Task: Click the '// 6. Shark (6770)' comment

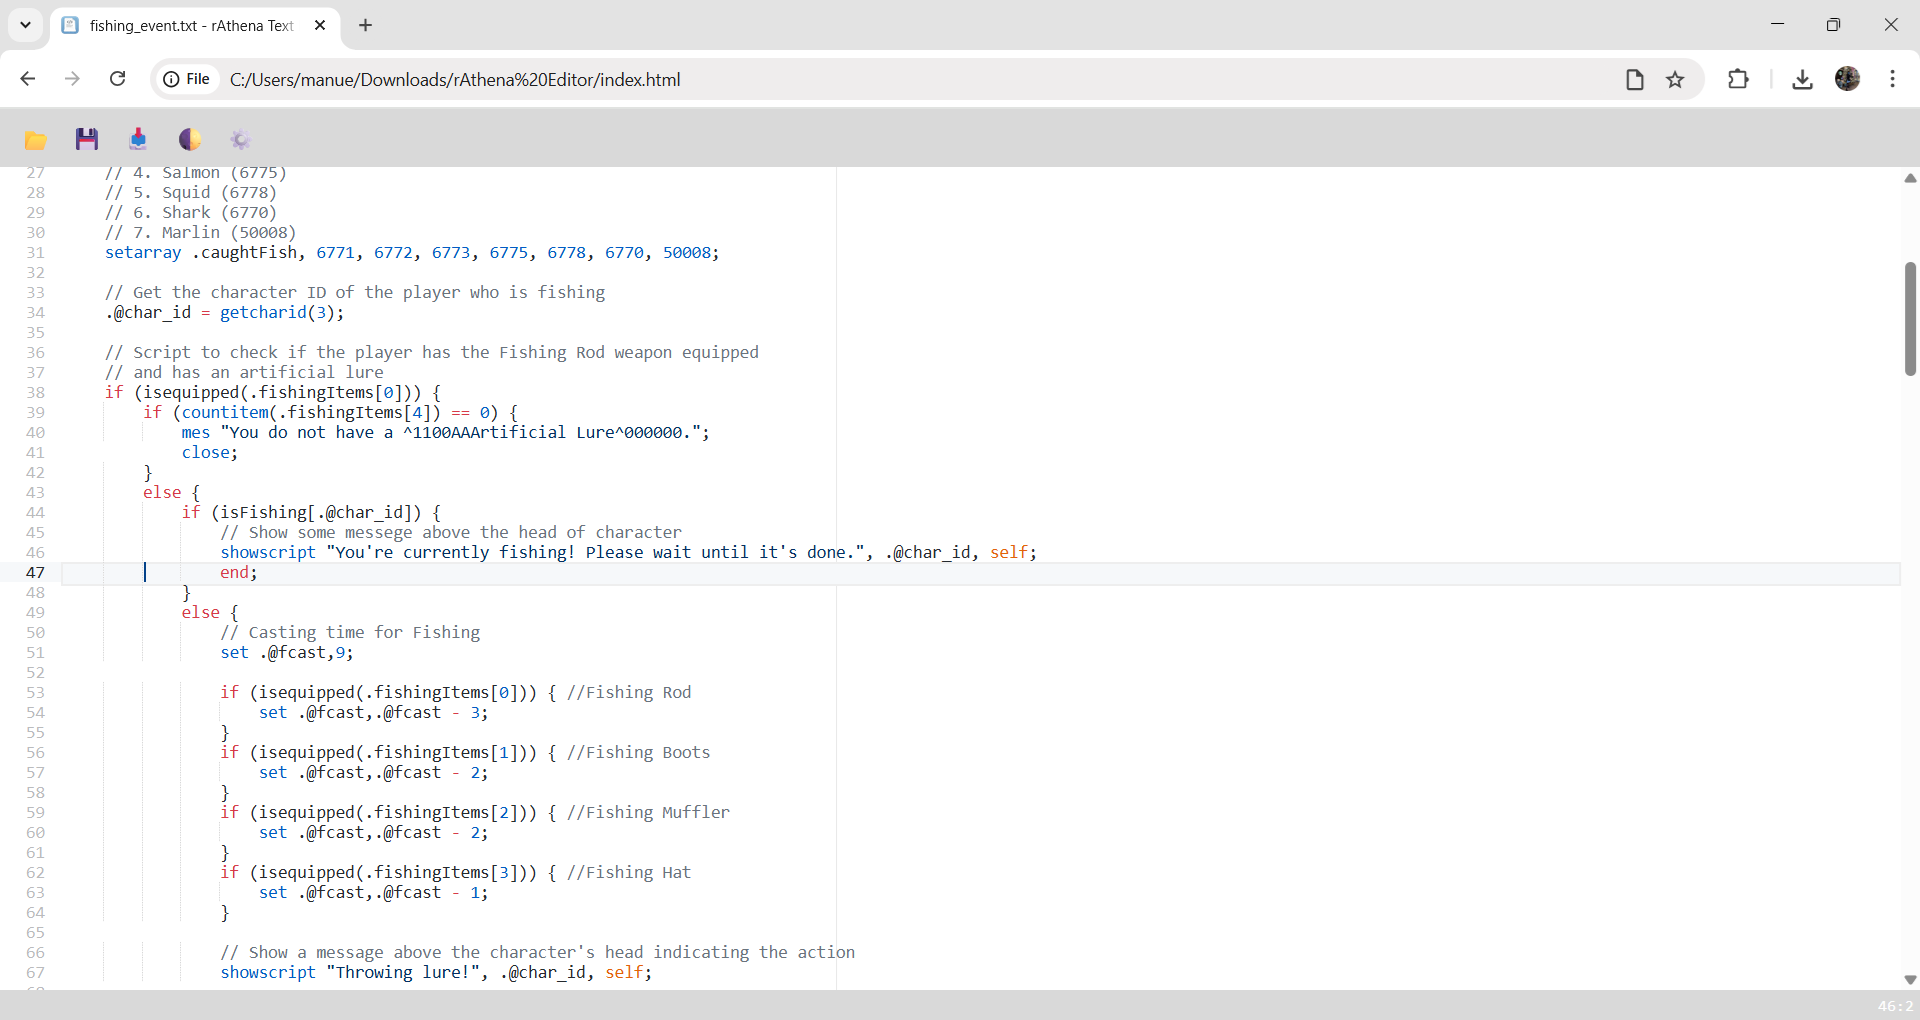Action: (x=191, y=212)
